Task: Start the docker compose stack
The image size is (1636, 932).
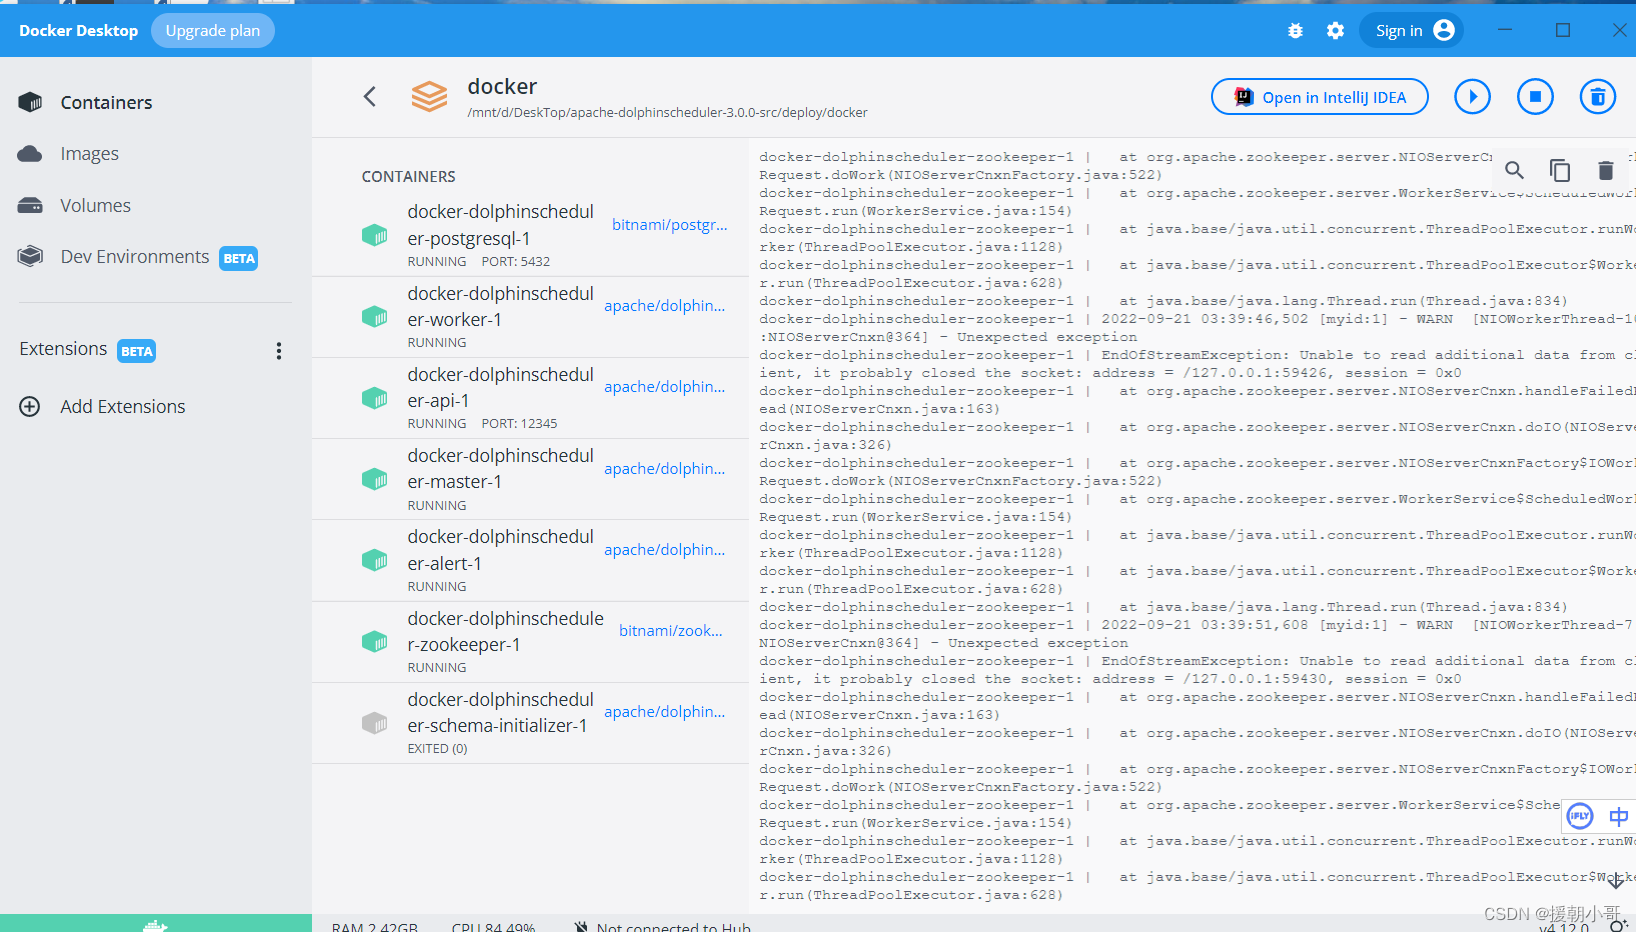Action: pyautogui.click(x=1472, y=97)
